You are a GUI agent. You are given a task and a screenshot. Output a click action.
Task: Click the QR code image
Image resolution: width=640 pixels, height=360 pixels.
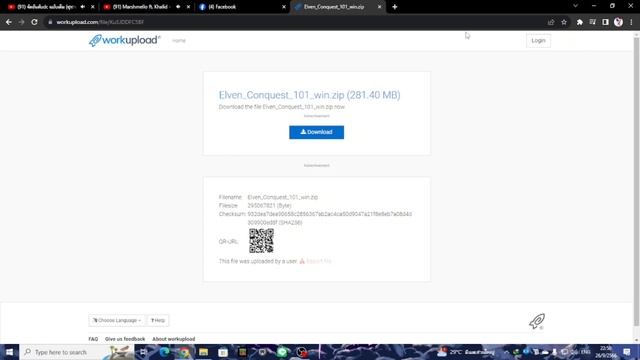click(x=261, y=241)
